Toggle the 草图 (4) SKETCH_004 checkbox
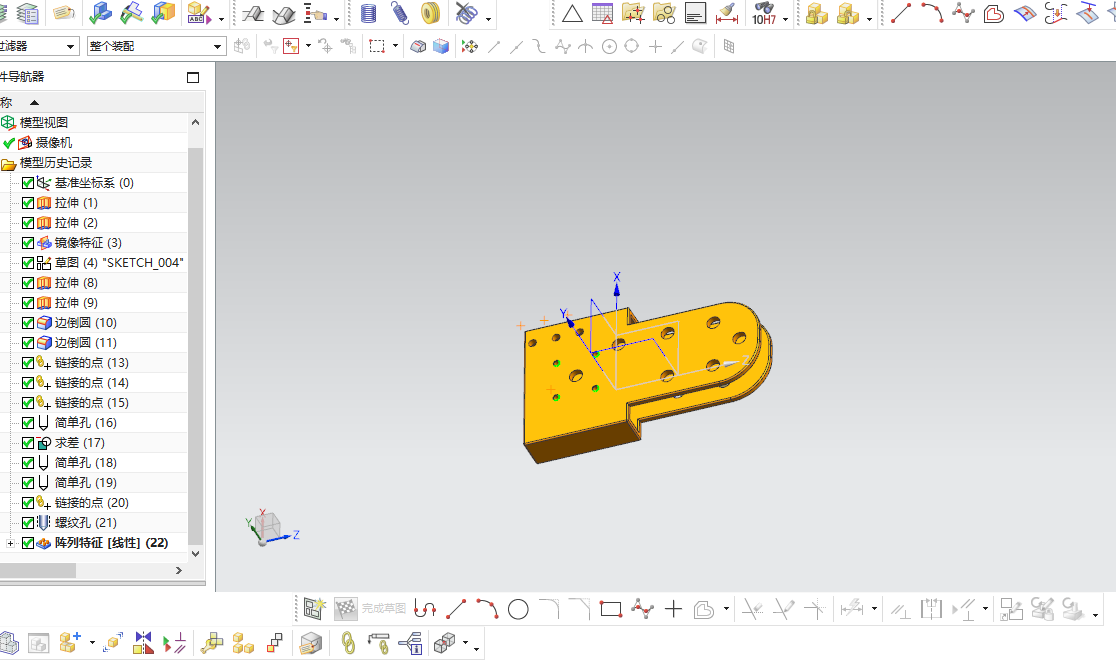Screen dimensions: 1116x660 [x=28, y=263]
